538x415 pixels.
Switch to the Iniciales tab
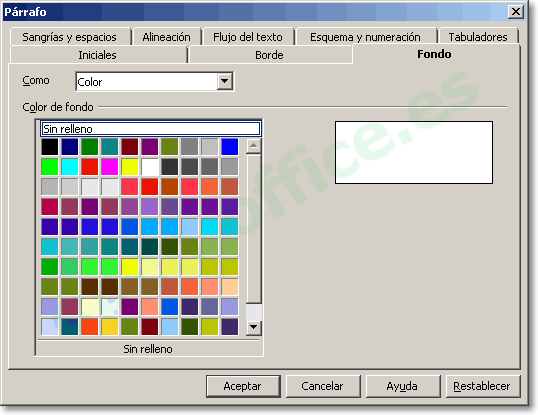point(97,55)
